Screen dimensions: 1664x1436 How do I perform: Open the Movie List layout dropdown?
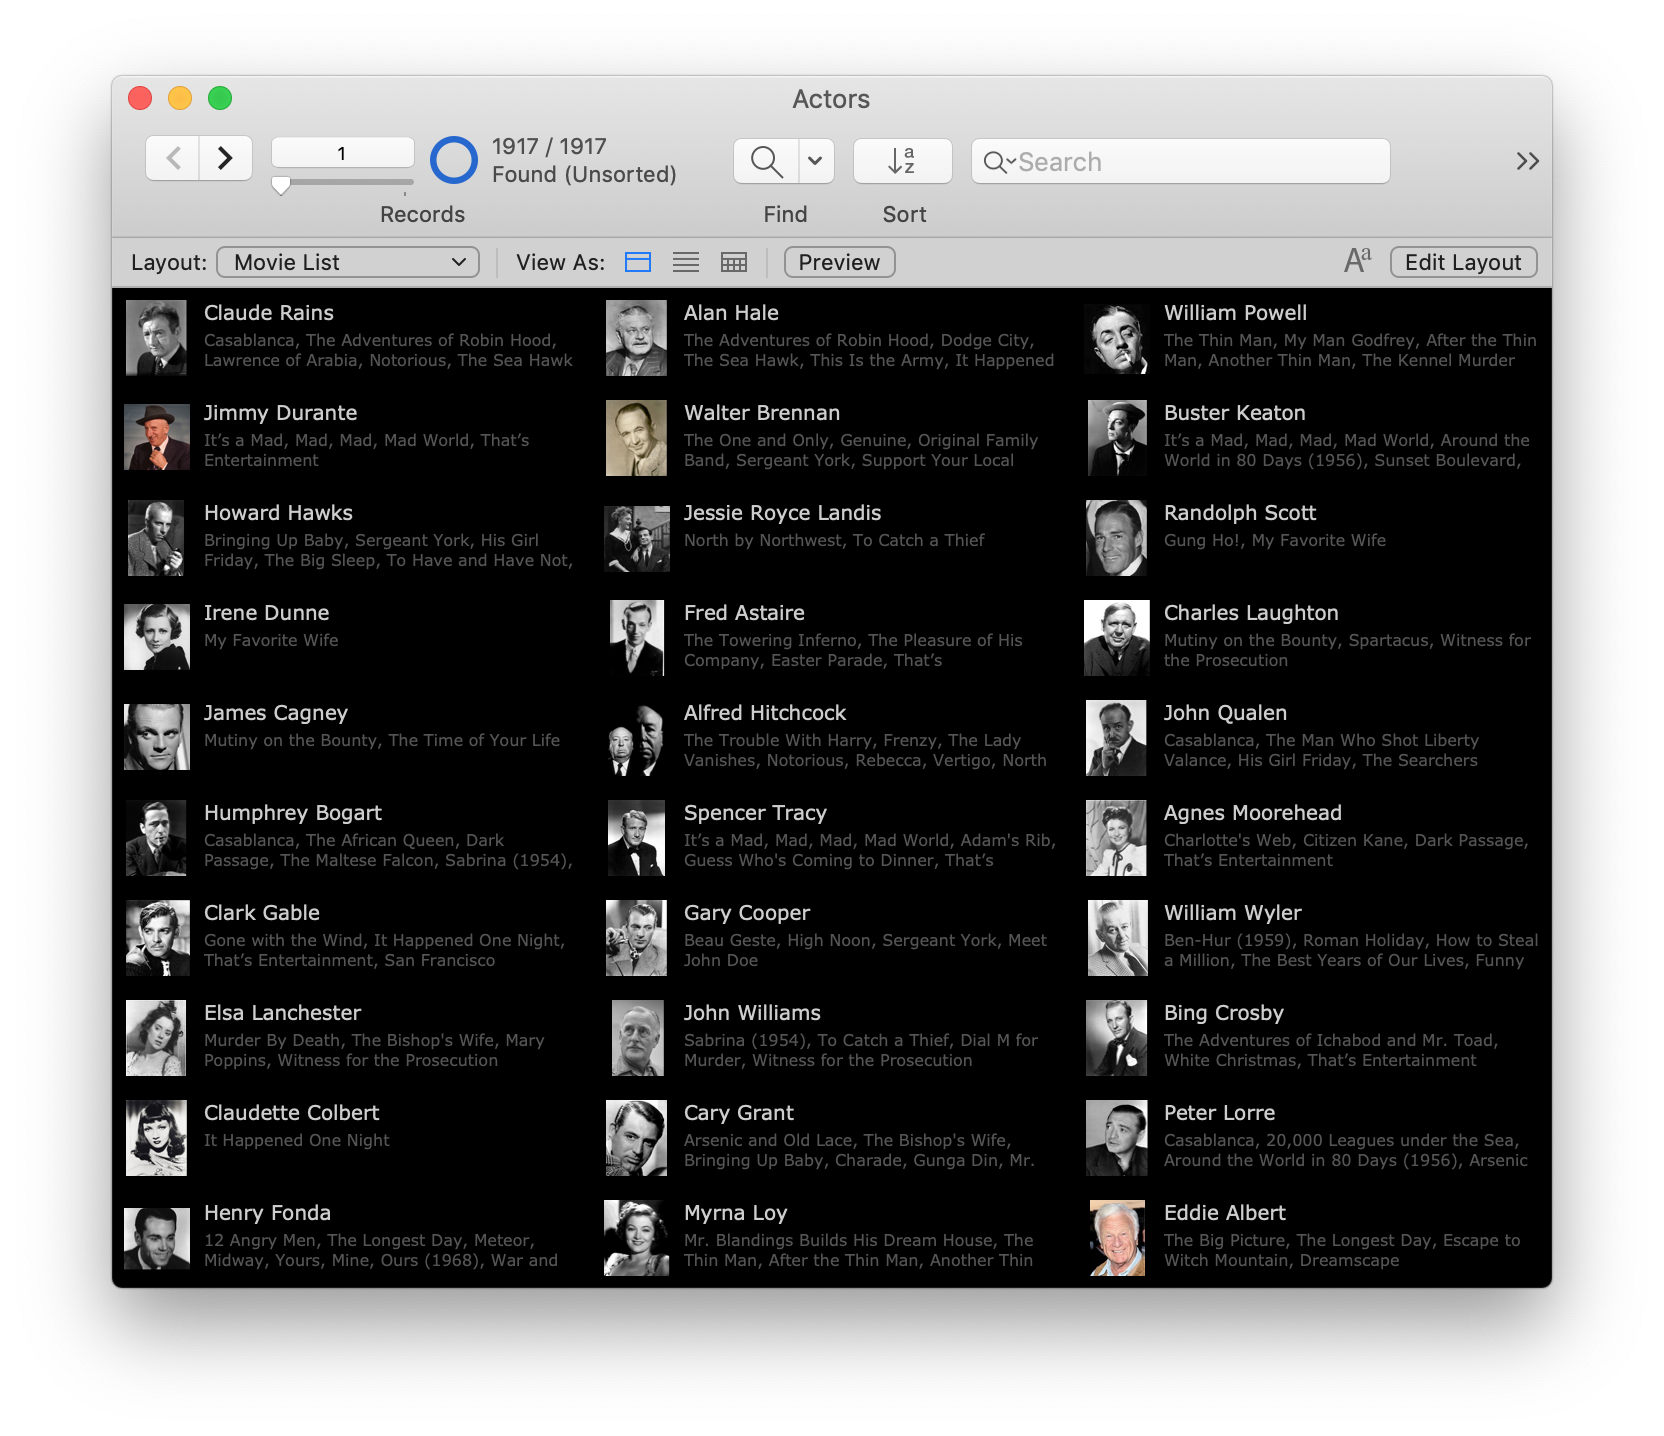click(348, 262)
